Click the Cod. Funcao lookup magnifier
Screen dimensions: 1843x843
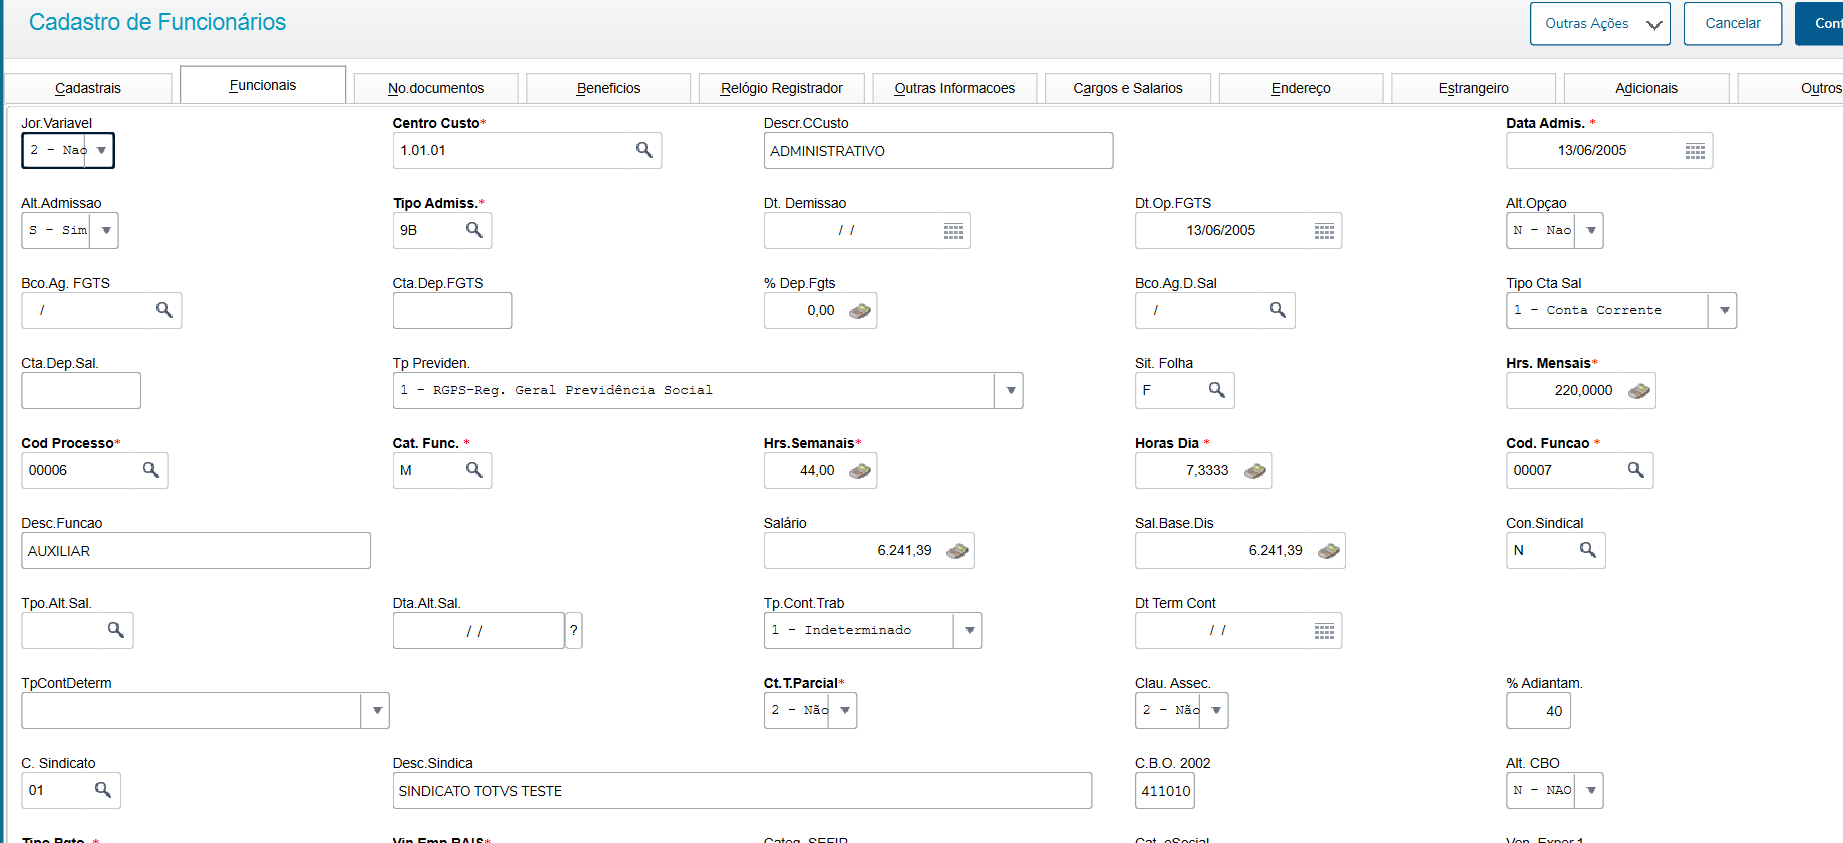click(1635, 470)
